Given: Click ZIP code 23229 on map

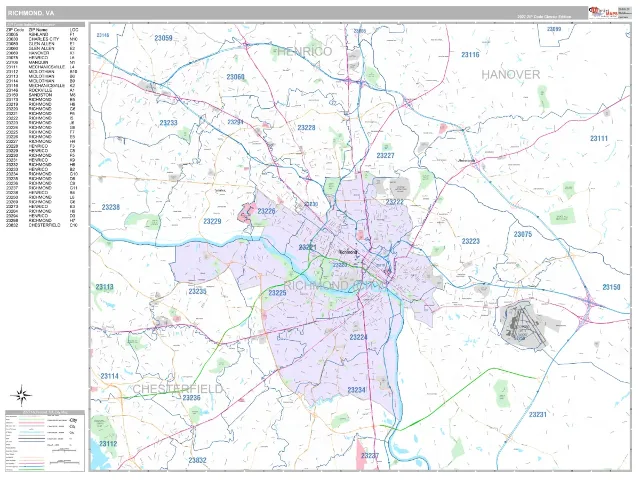Looking at the screenshot, I should [212, 221].
